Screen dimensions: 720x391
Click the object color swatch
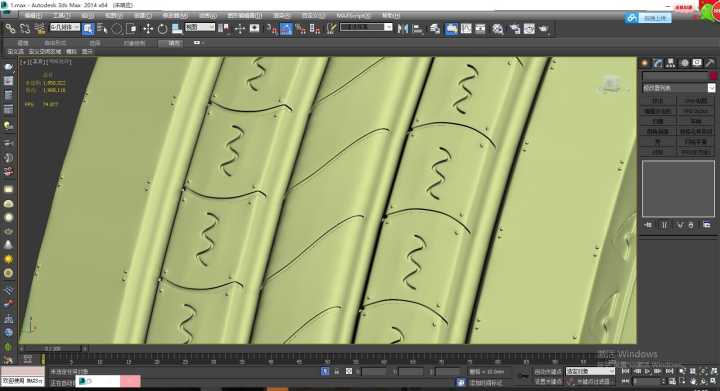713,75
